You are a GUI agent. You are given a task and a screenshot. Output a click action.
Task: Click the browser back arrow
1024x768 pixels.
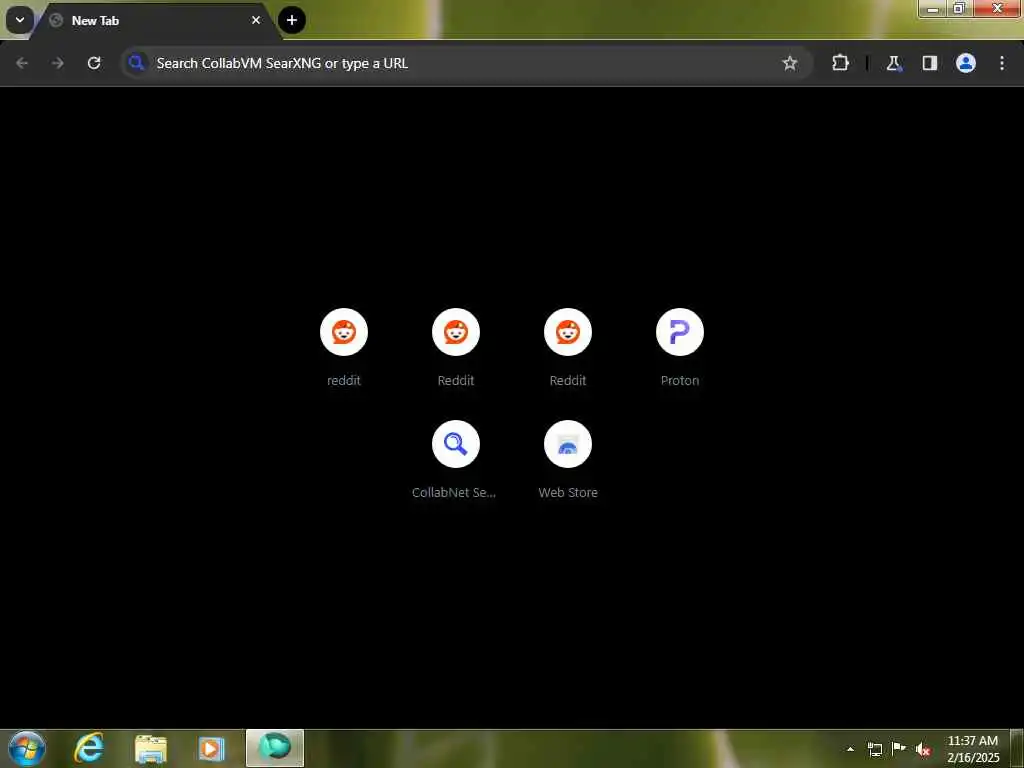(x=22, y=63)
